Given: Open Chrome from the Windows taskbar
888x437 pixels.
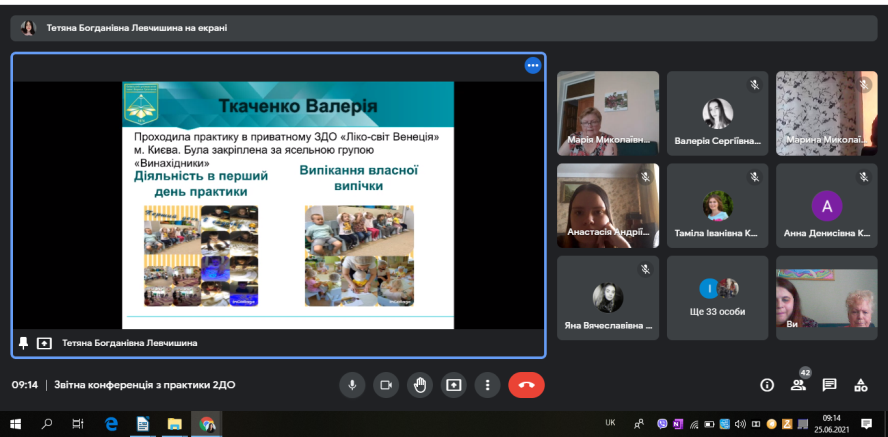Looking at the screenshot, I should pos(207,424).
